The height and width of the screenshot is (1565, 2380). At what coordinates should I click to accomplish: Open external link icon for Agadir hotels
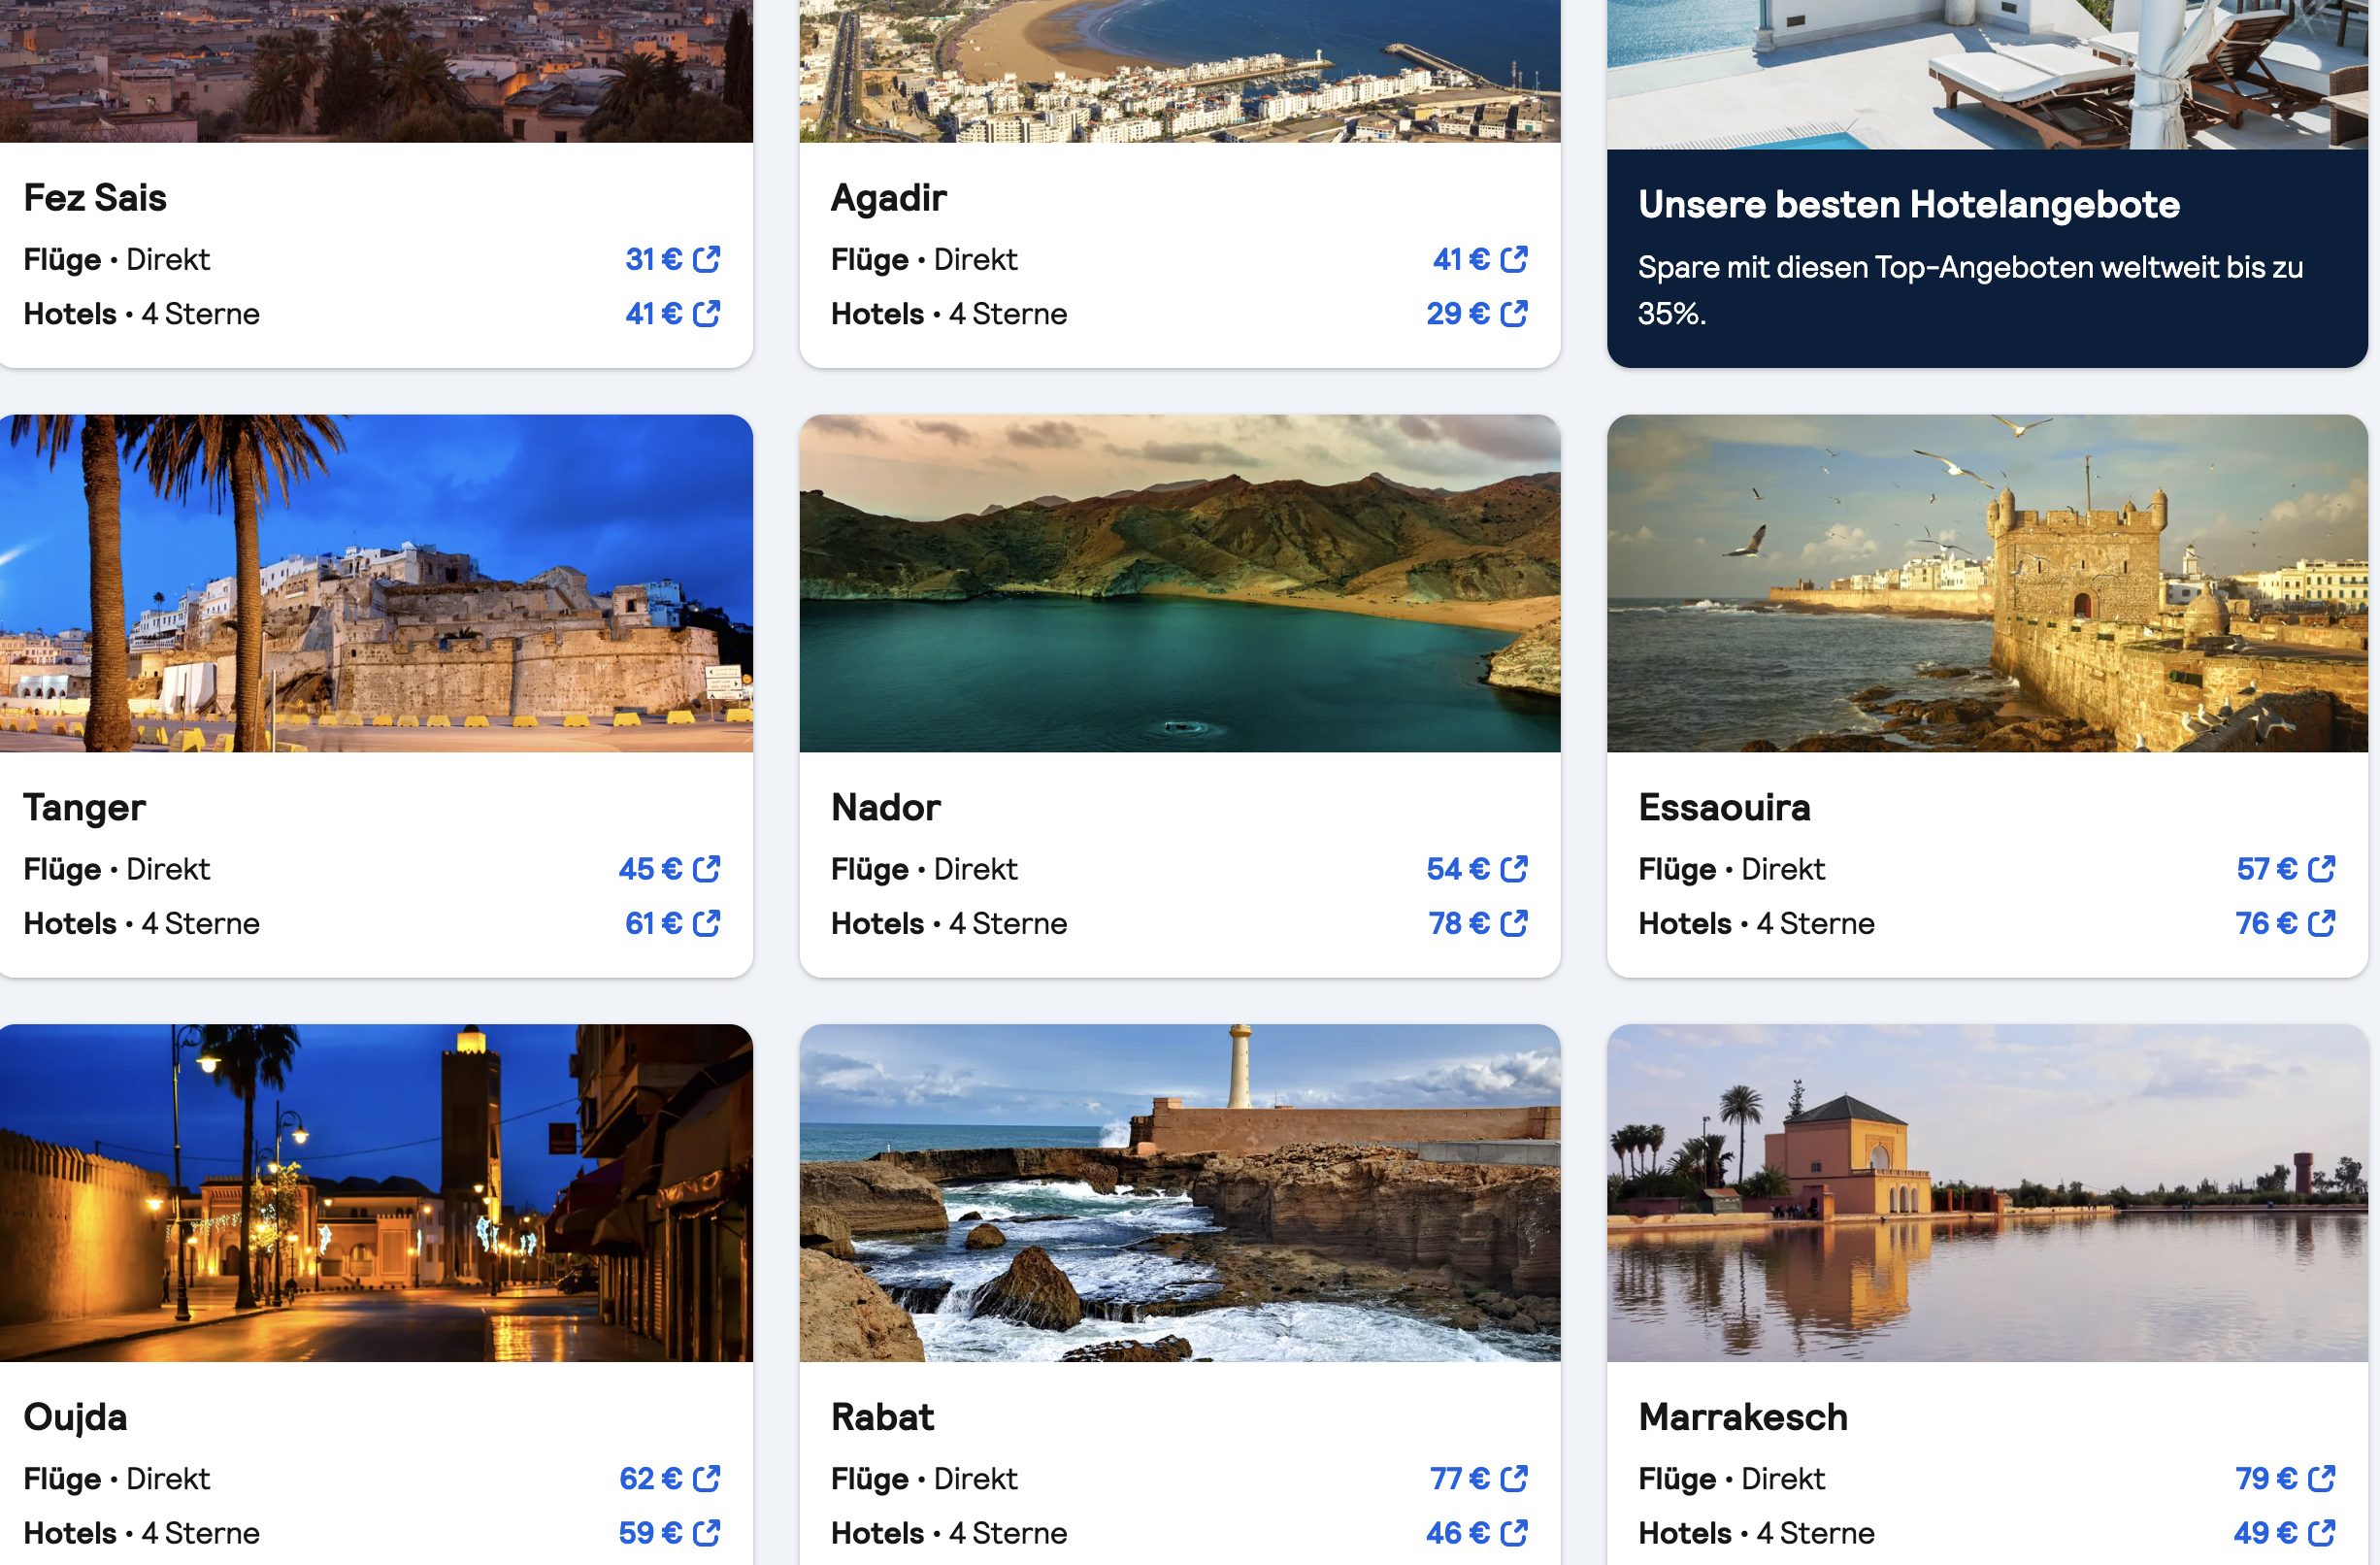(x=1514, y=313)
